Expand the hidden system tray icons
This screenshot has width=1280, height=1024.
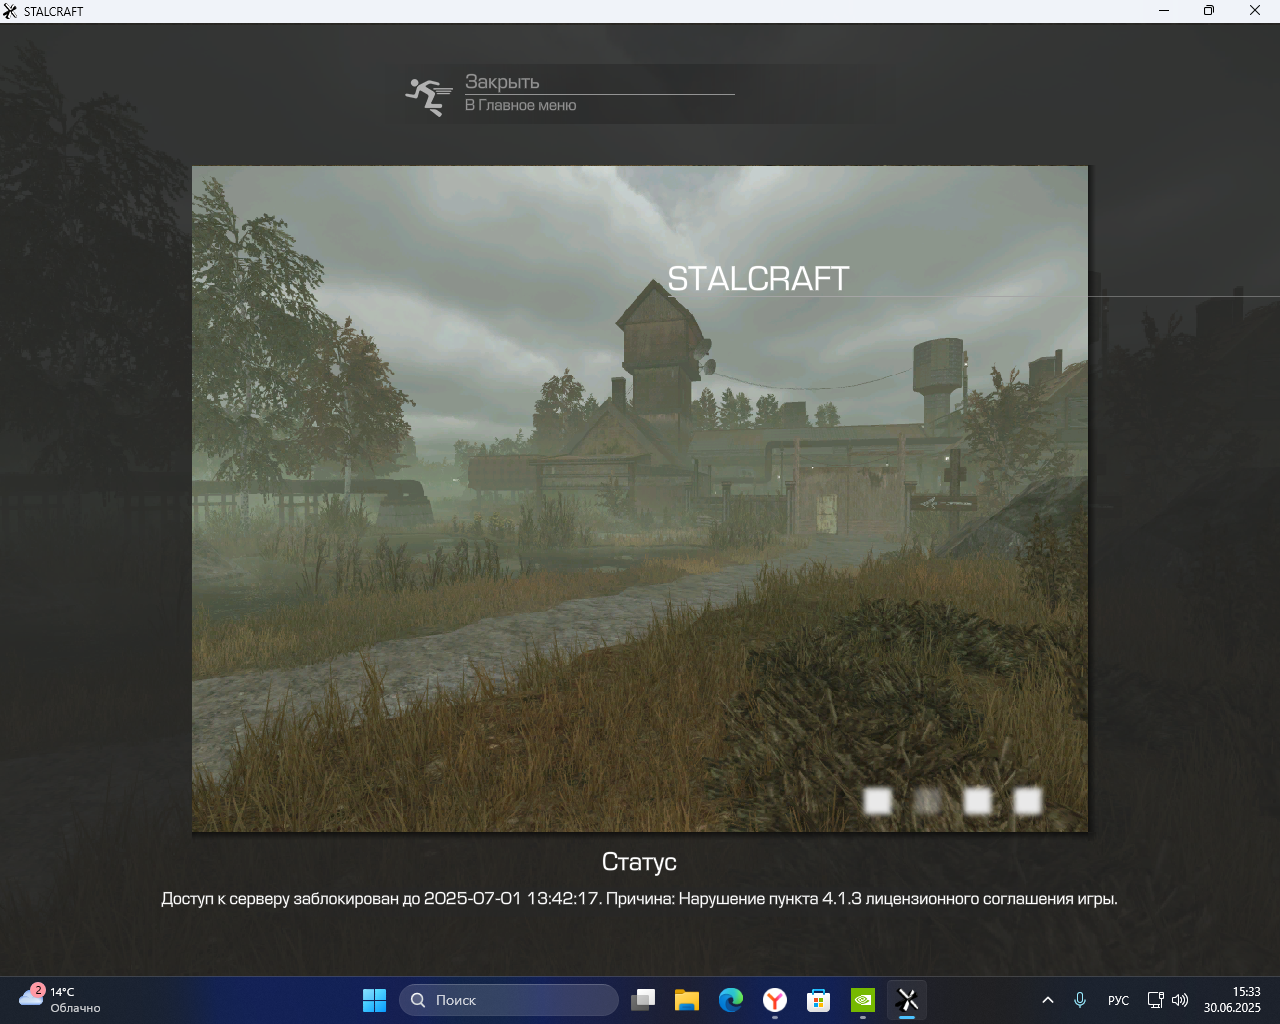click(1048, 1000)
